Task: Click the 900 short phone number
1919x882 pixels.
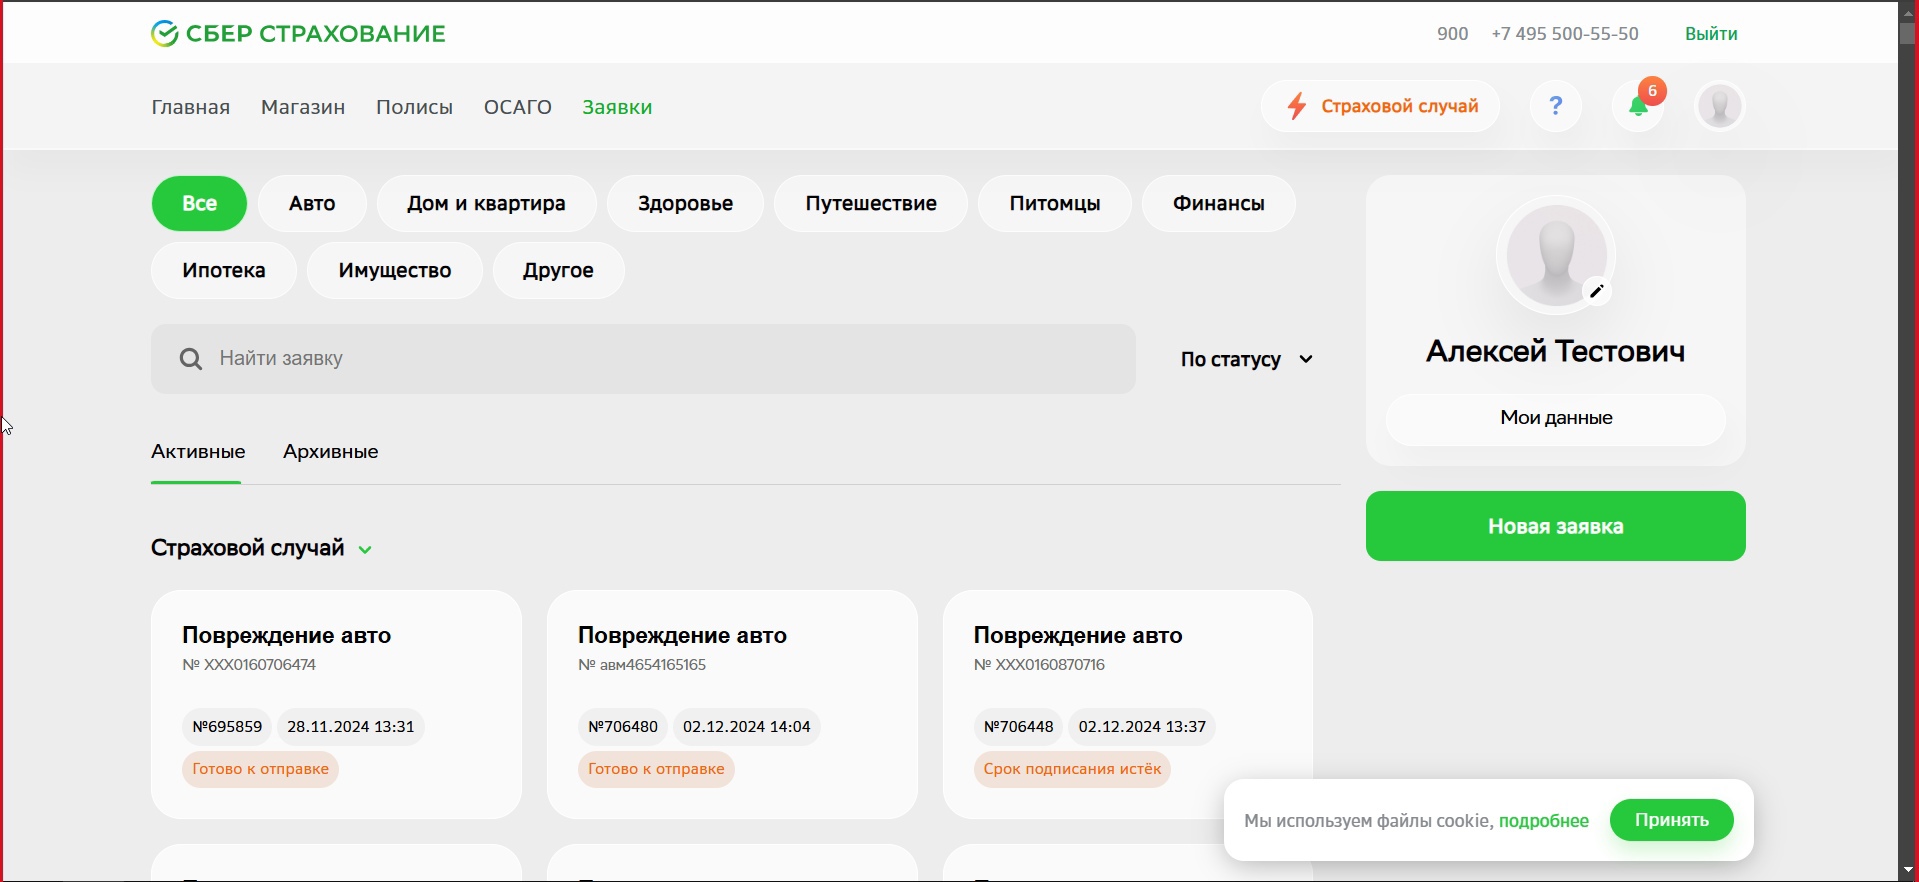Action: 1452,35
